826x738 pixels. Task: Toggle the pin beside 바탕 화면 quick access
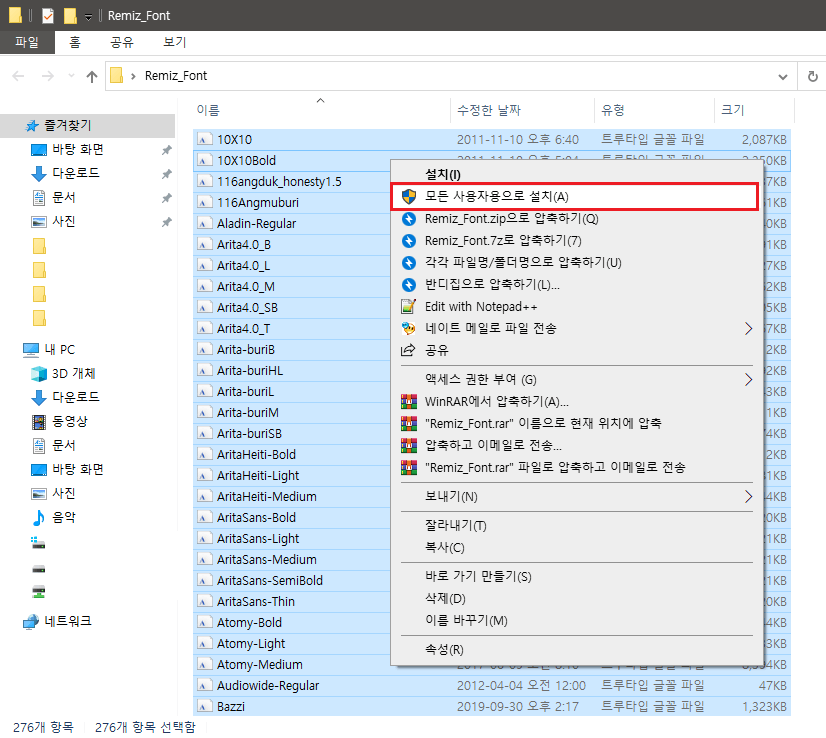click(166, 150)
